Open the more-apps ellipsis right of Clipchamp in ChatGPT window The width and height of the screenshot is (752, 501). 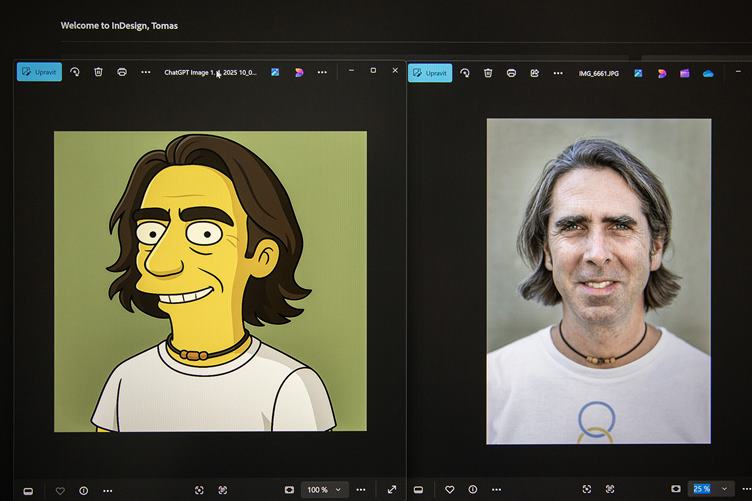point(322,72)
